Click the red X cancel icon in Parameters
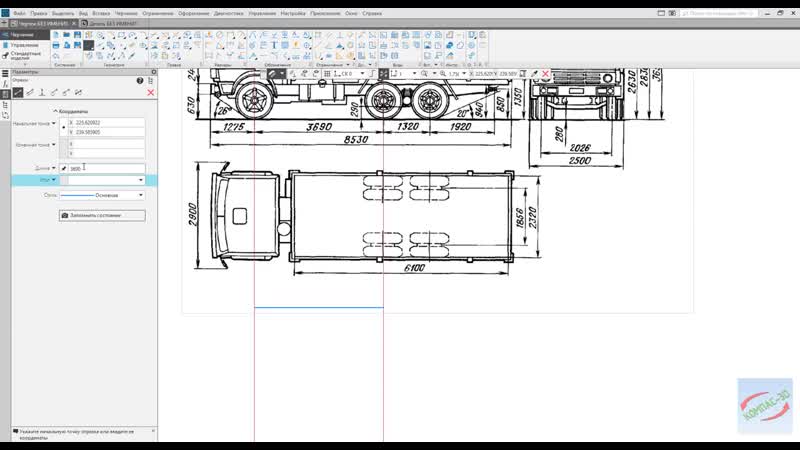Viewport: 800px width, 450px height. (150, 92)
